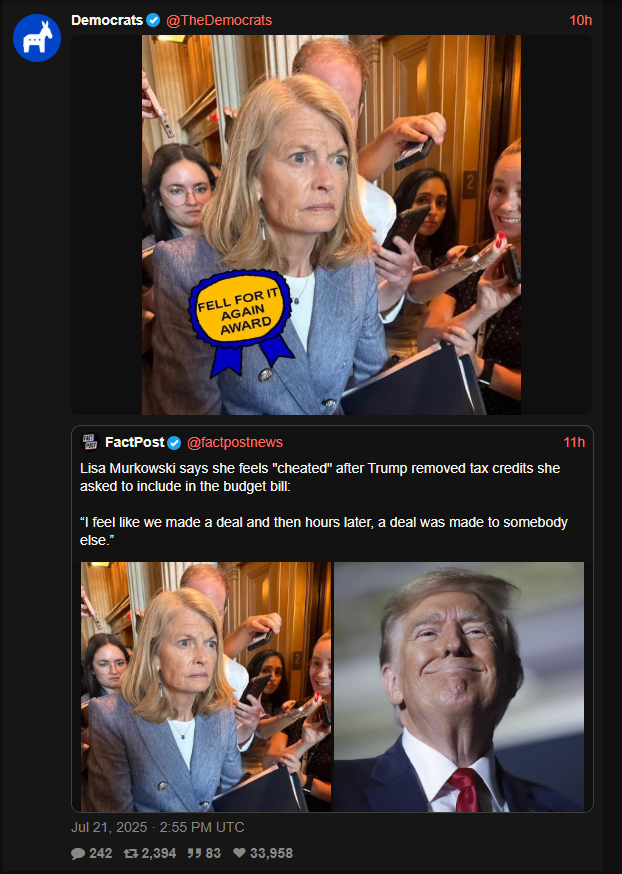Open the 11h timestamp on quoted post

pyautogui.click(x=574, y=443)
